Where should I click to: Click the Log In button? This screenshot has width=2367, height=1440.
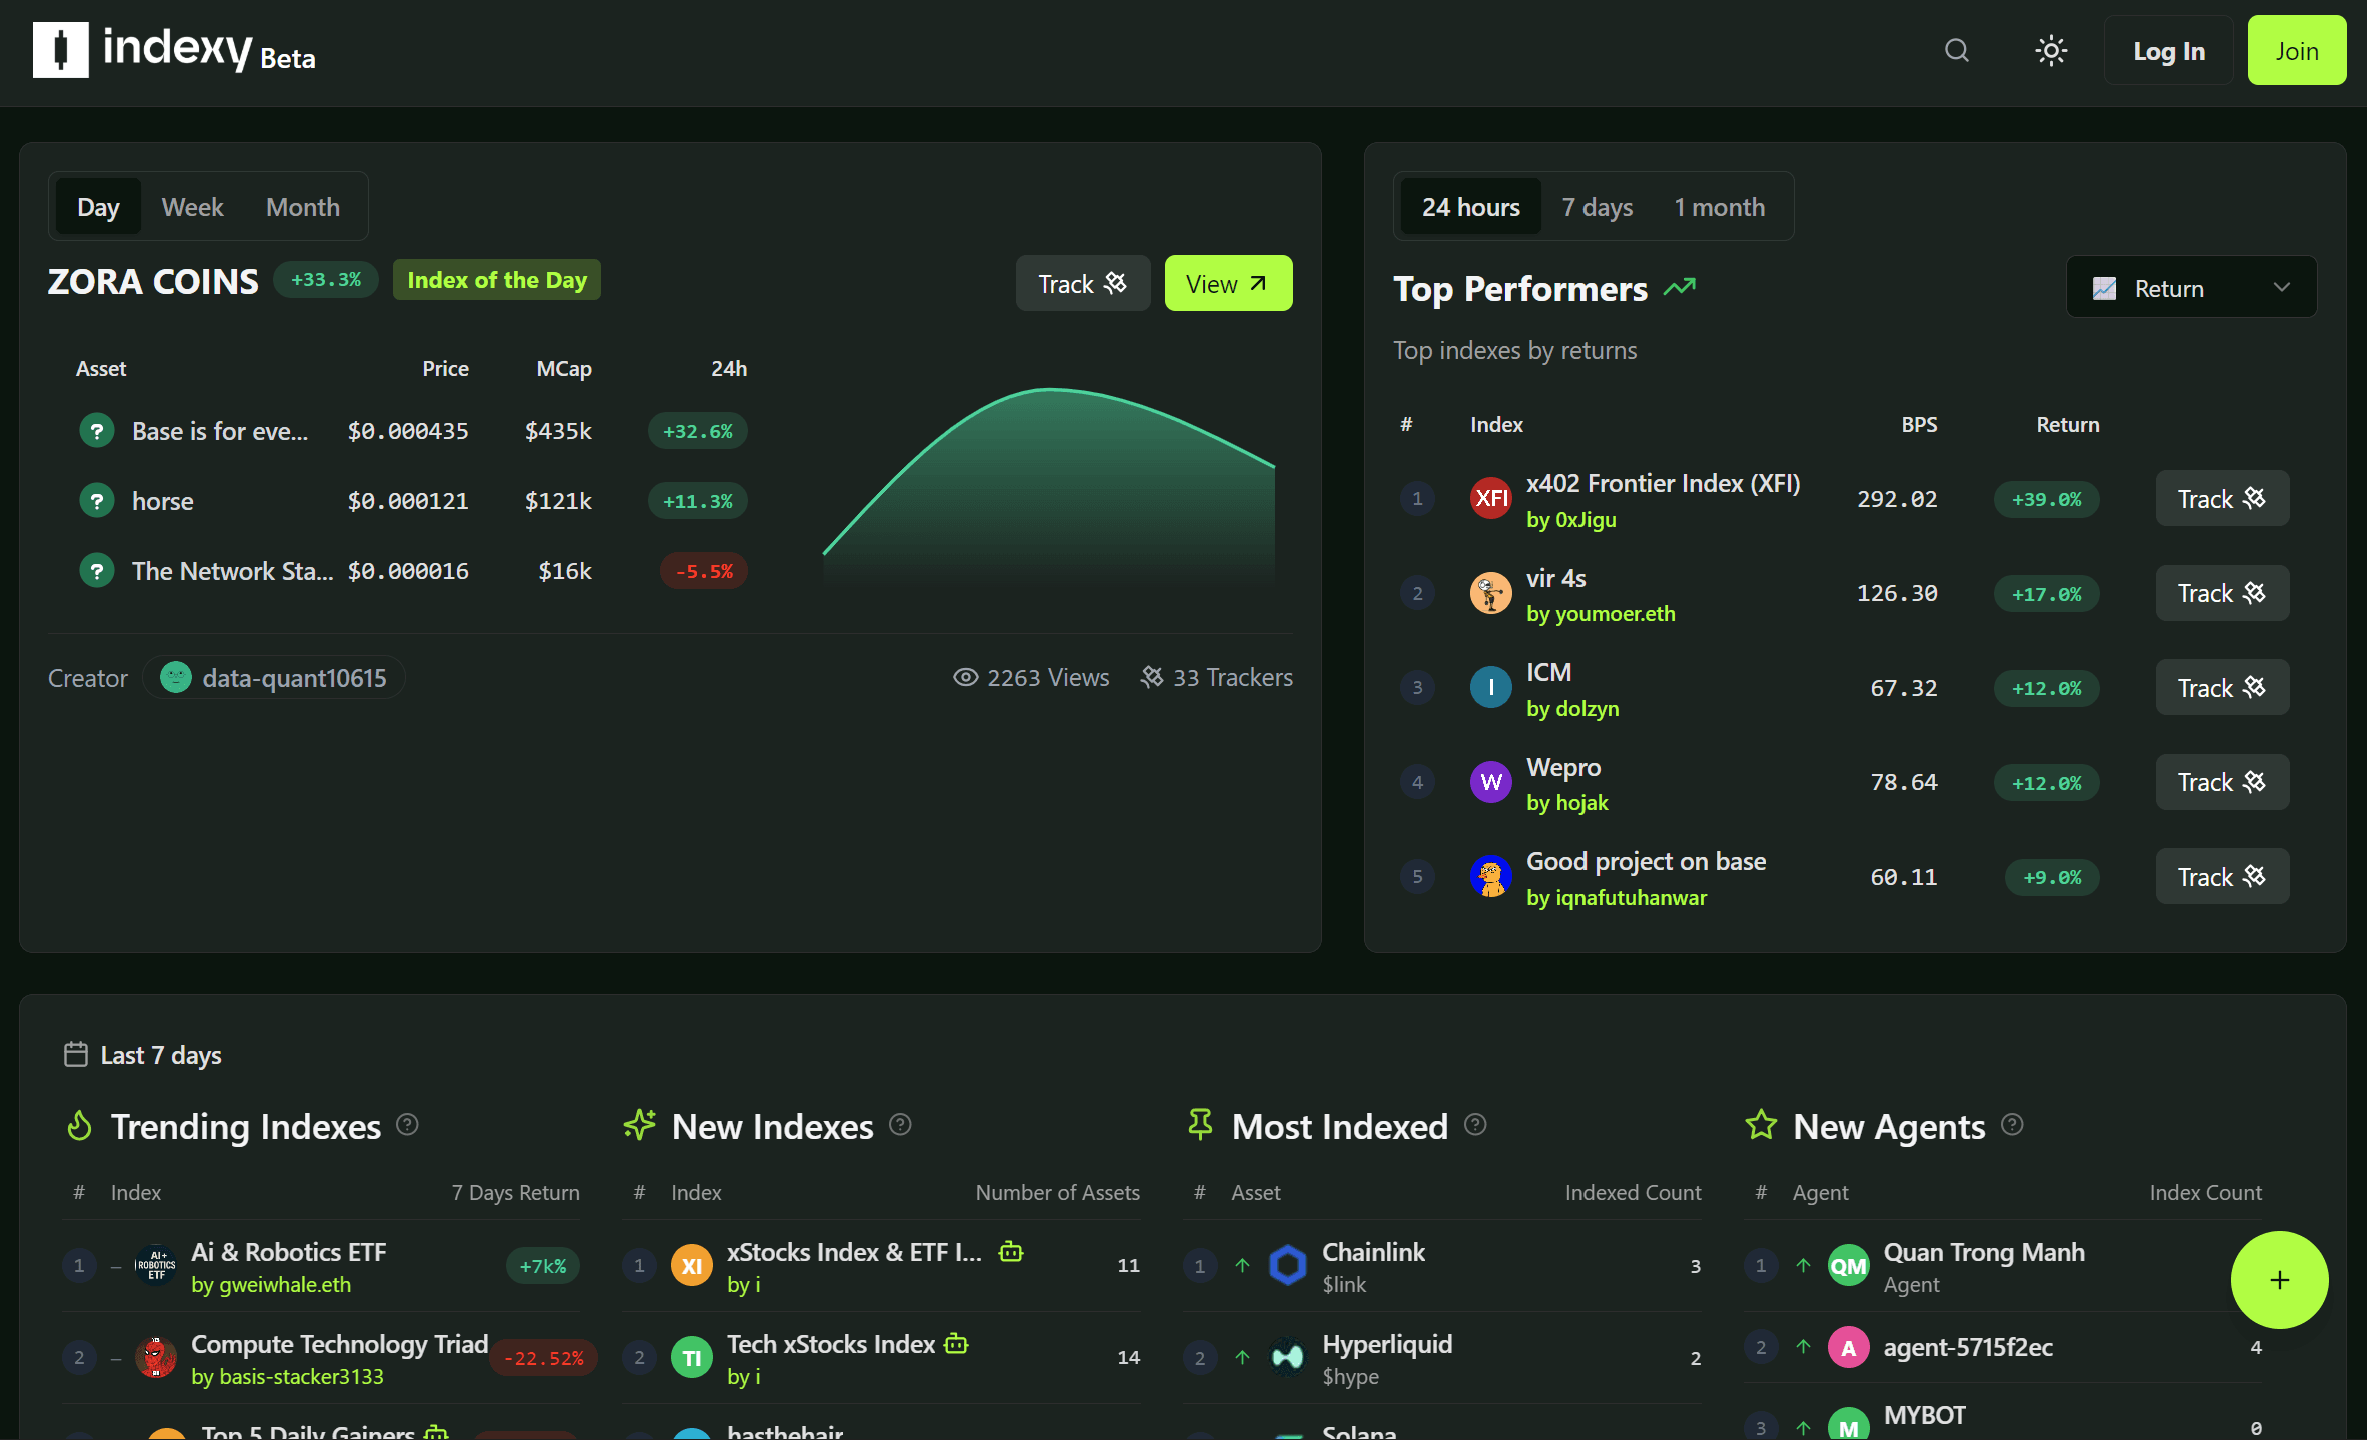coord(2168,51)
